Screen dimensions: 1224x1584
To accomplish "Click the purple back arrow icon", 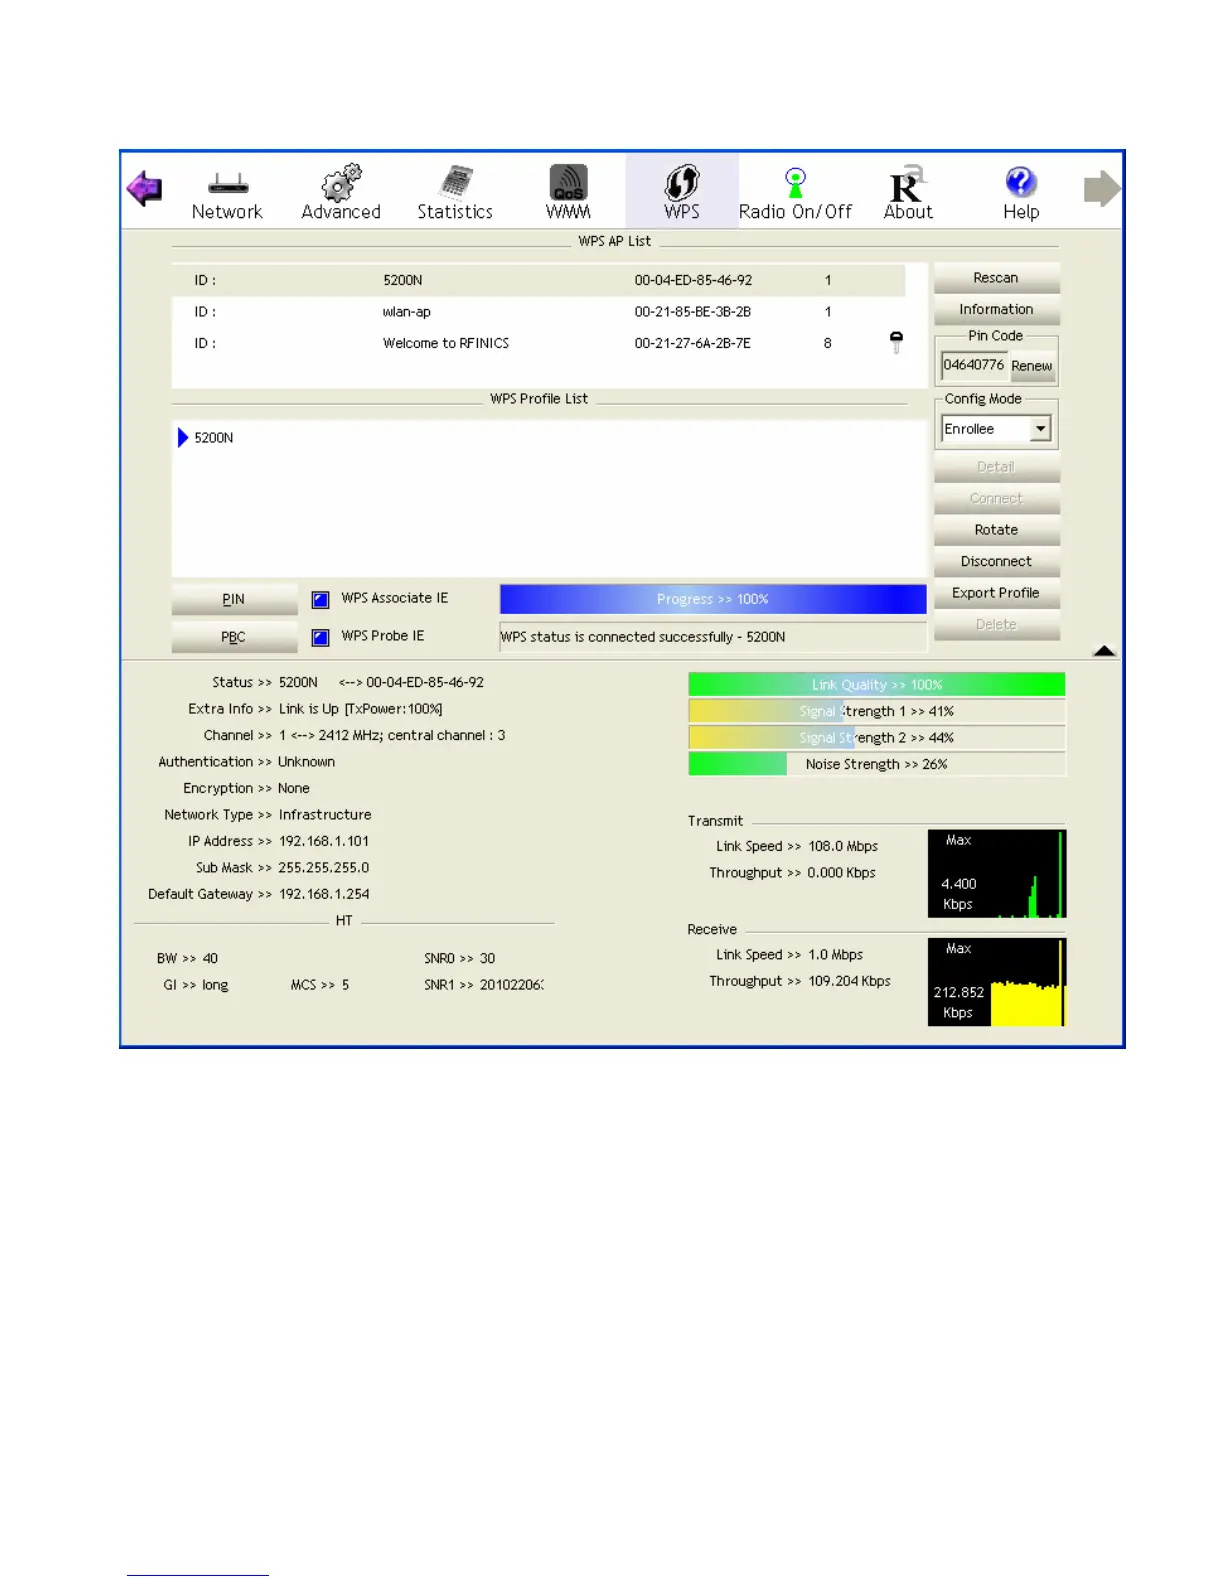I will pos(144,188).
